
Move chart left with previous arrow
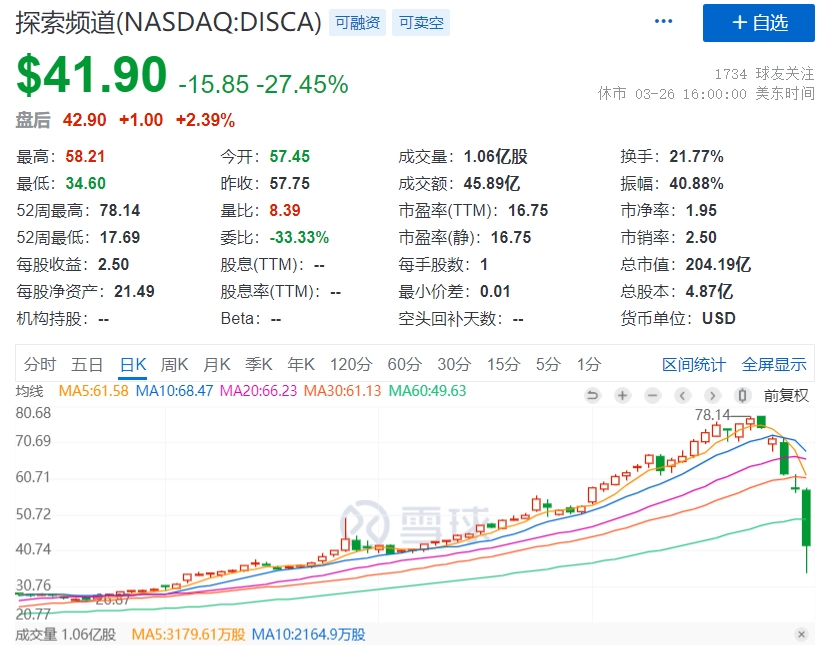click(x=682, y=395)
